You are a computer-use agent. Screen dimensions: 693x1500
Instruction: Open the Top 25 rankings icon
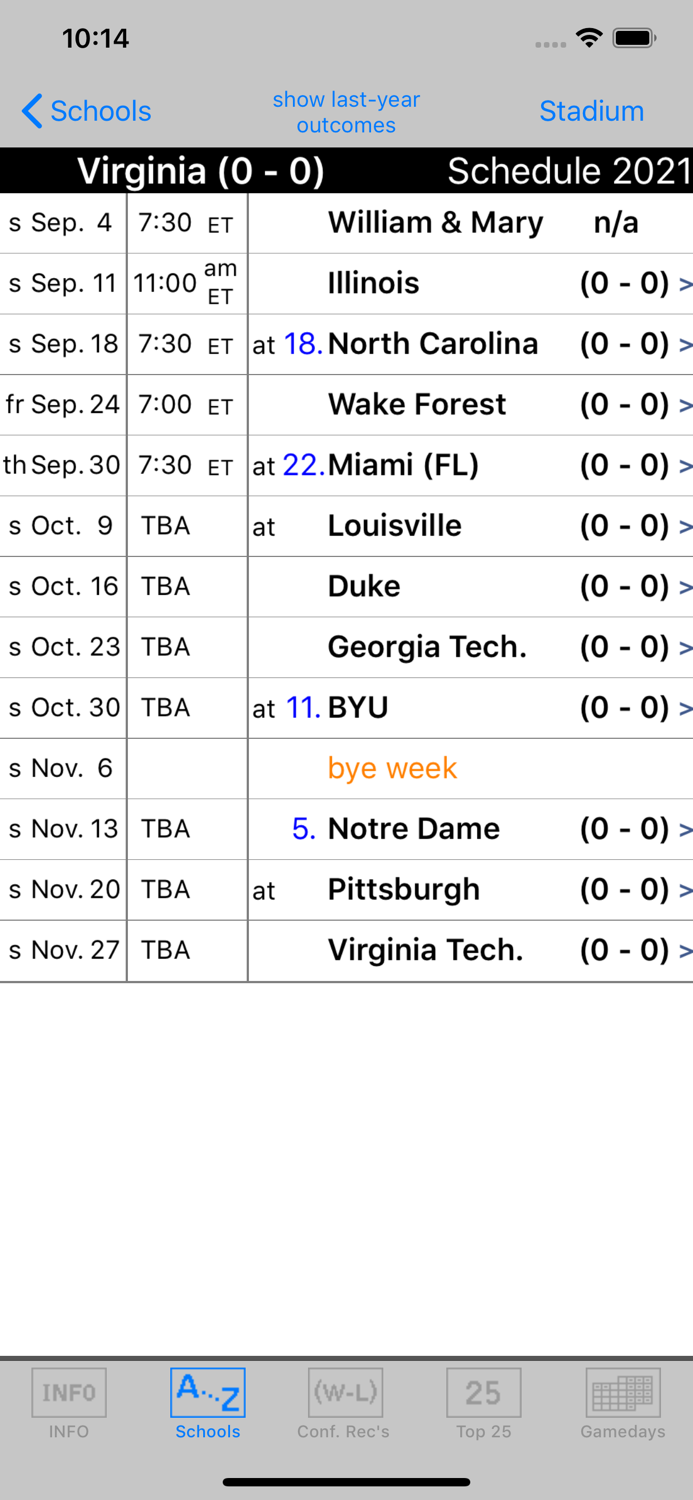click(x=483, y=1392)
